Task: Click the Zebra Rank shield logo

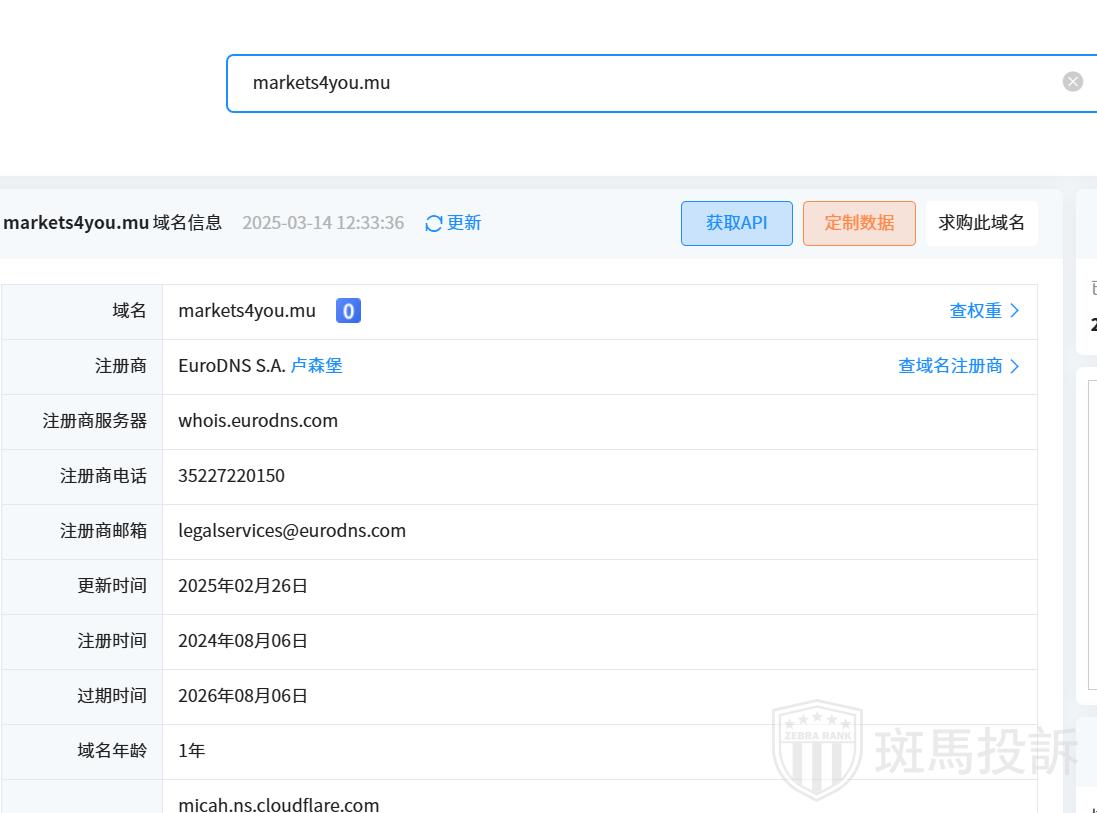Action: tap(817, 751)
